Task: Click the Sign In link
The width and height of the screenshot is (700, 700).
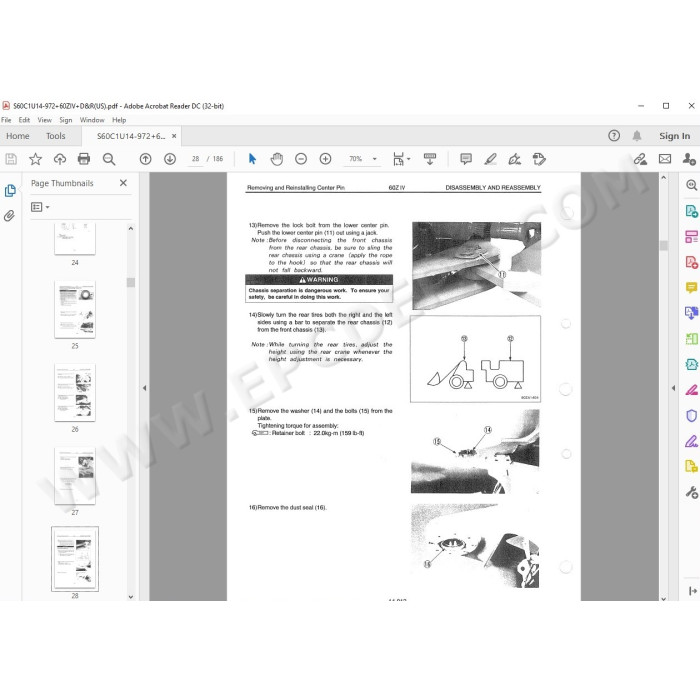Action: [674, 136]
